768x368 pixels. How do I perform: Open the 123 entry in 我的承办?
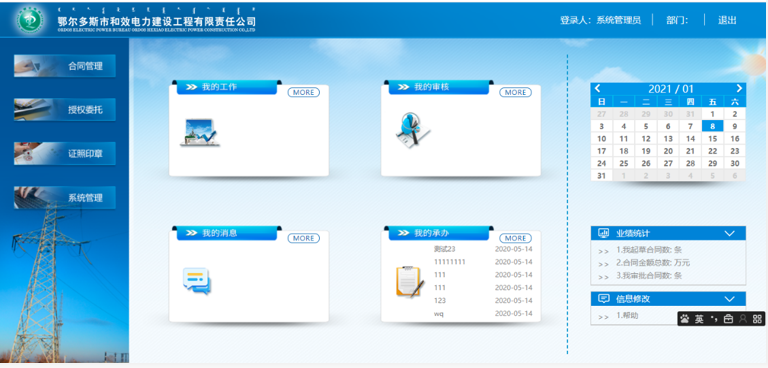[x=440, y=300]
